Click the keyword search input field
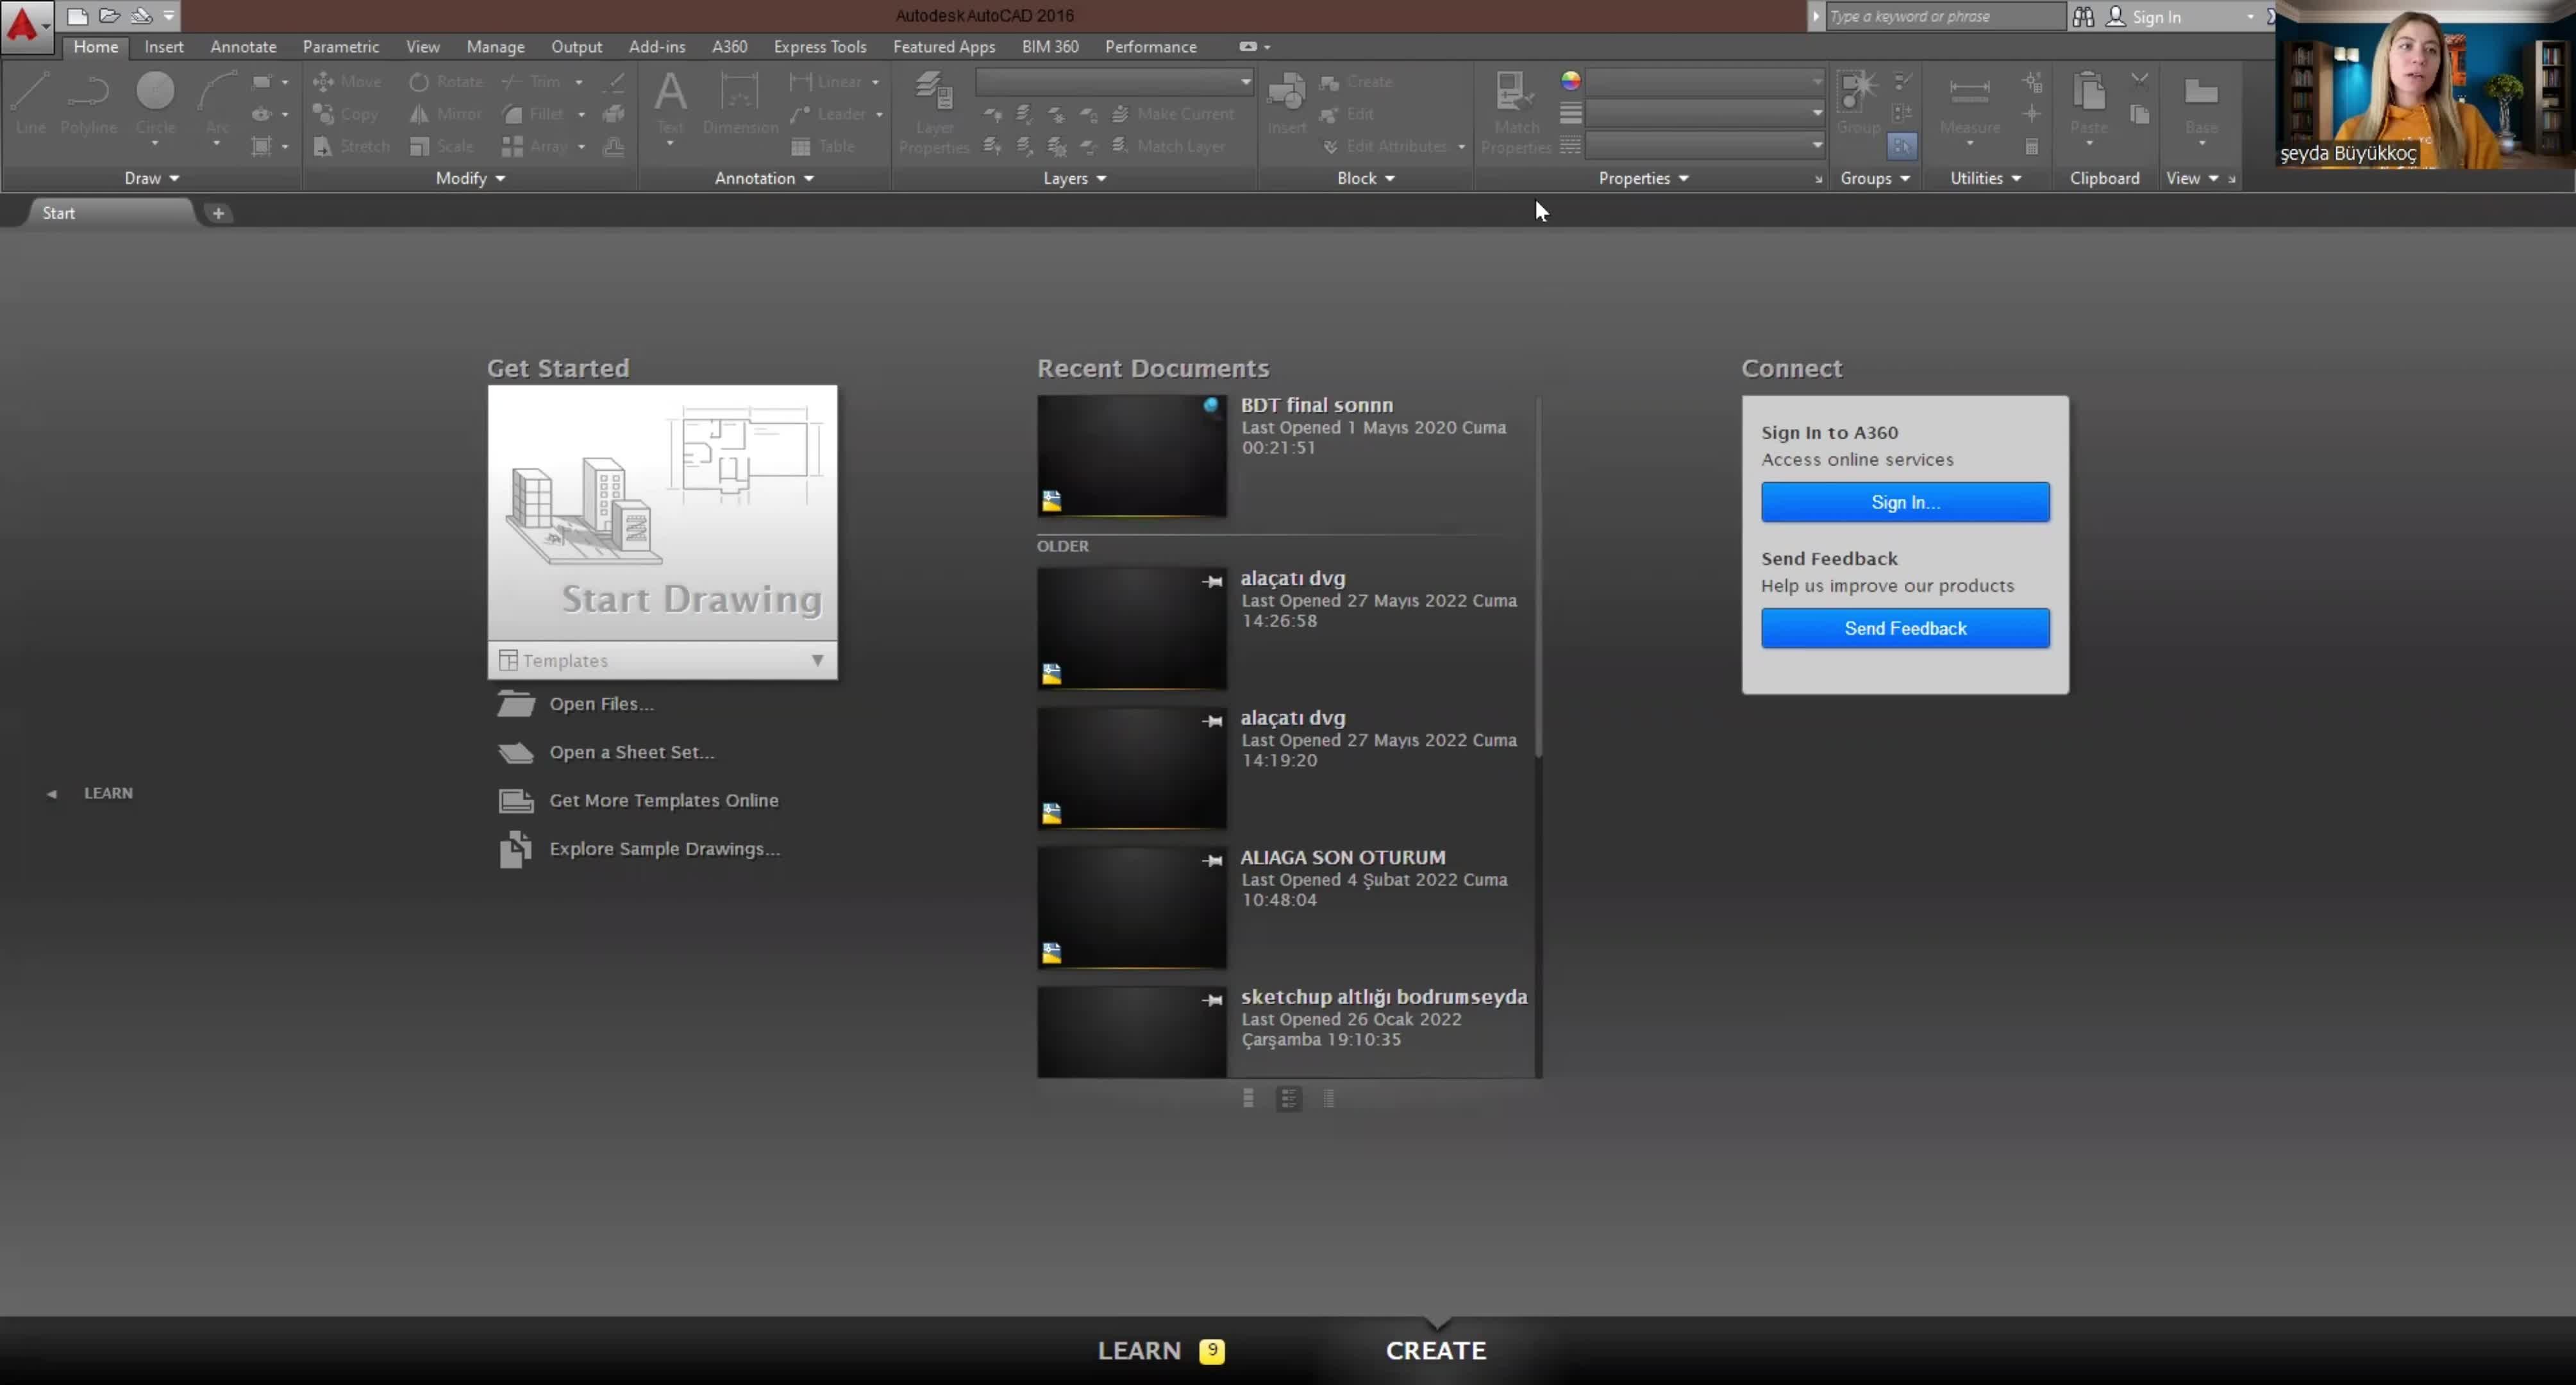Screen dimensions: 2576x1385 point(1944,16)
